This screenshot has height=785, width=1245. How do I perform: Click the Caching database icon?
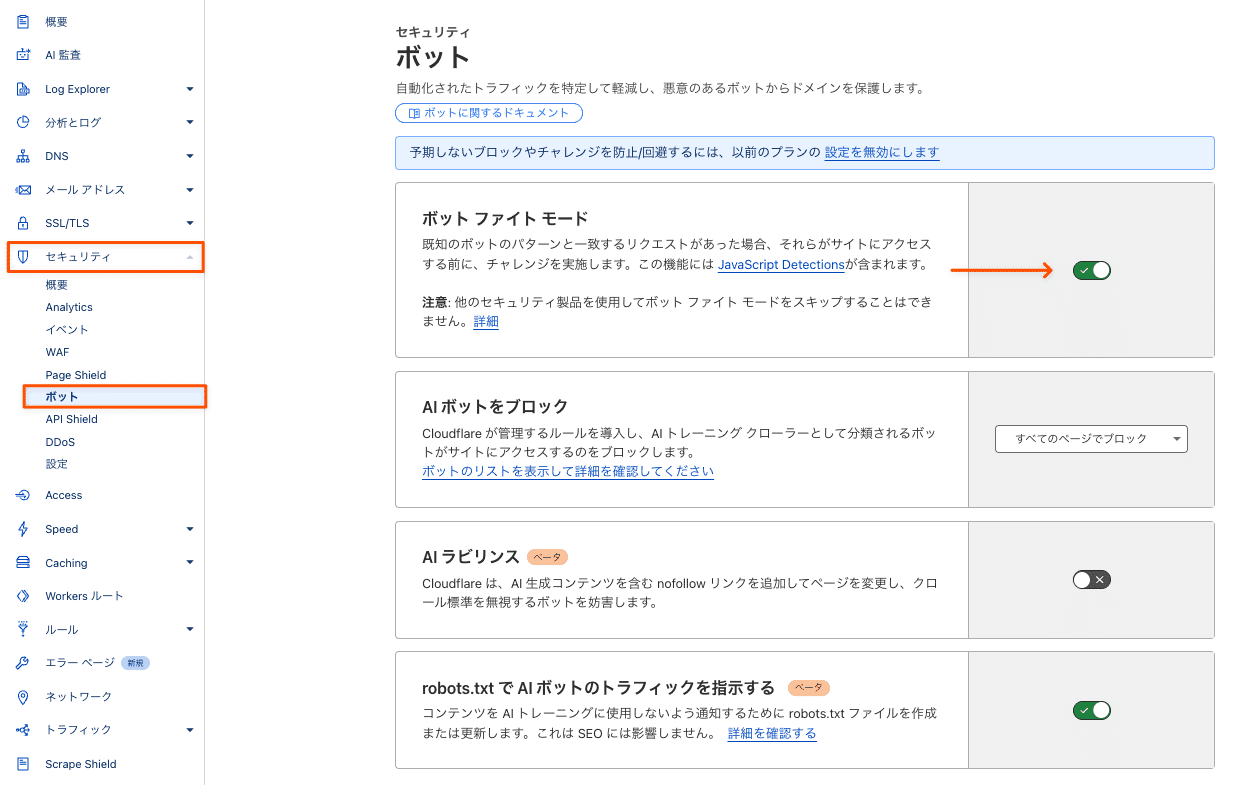coord(22,563)
